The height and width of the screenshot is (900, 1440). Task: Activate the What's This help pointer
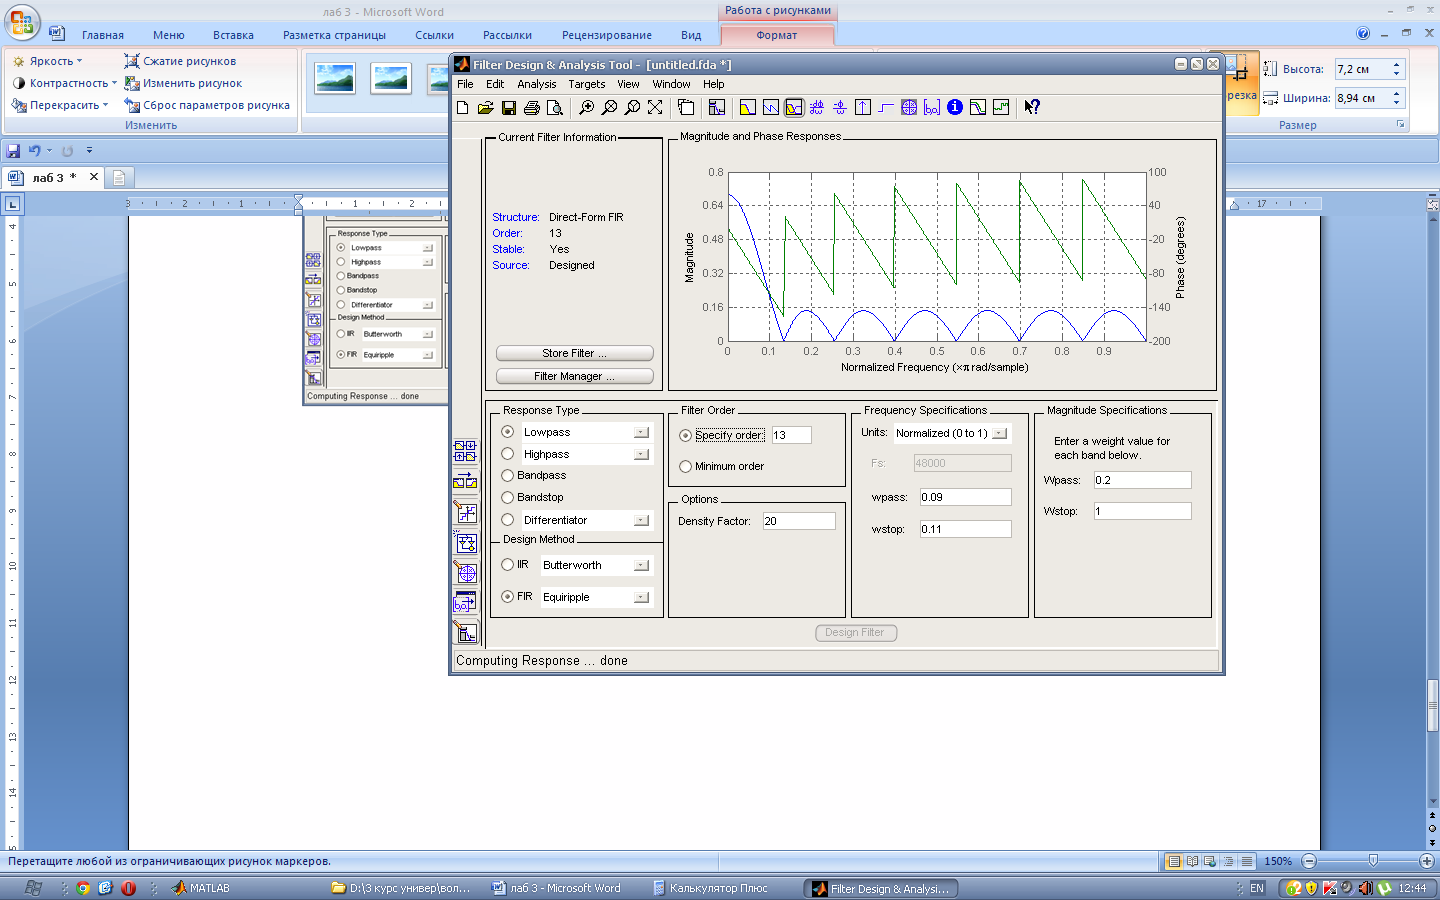pos(1032,107)
